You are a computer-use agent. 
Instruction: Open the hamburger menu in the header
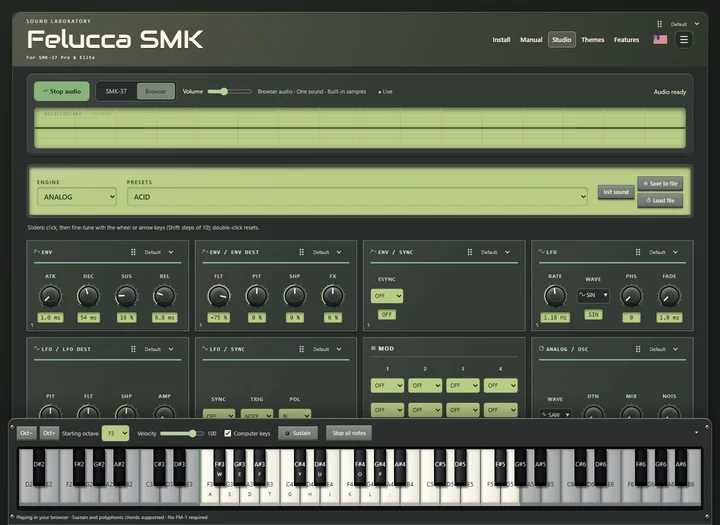pyautogui.click(x=684, y=40)
